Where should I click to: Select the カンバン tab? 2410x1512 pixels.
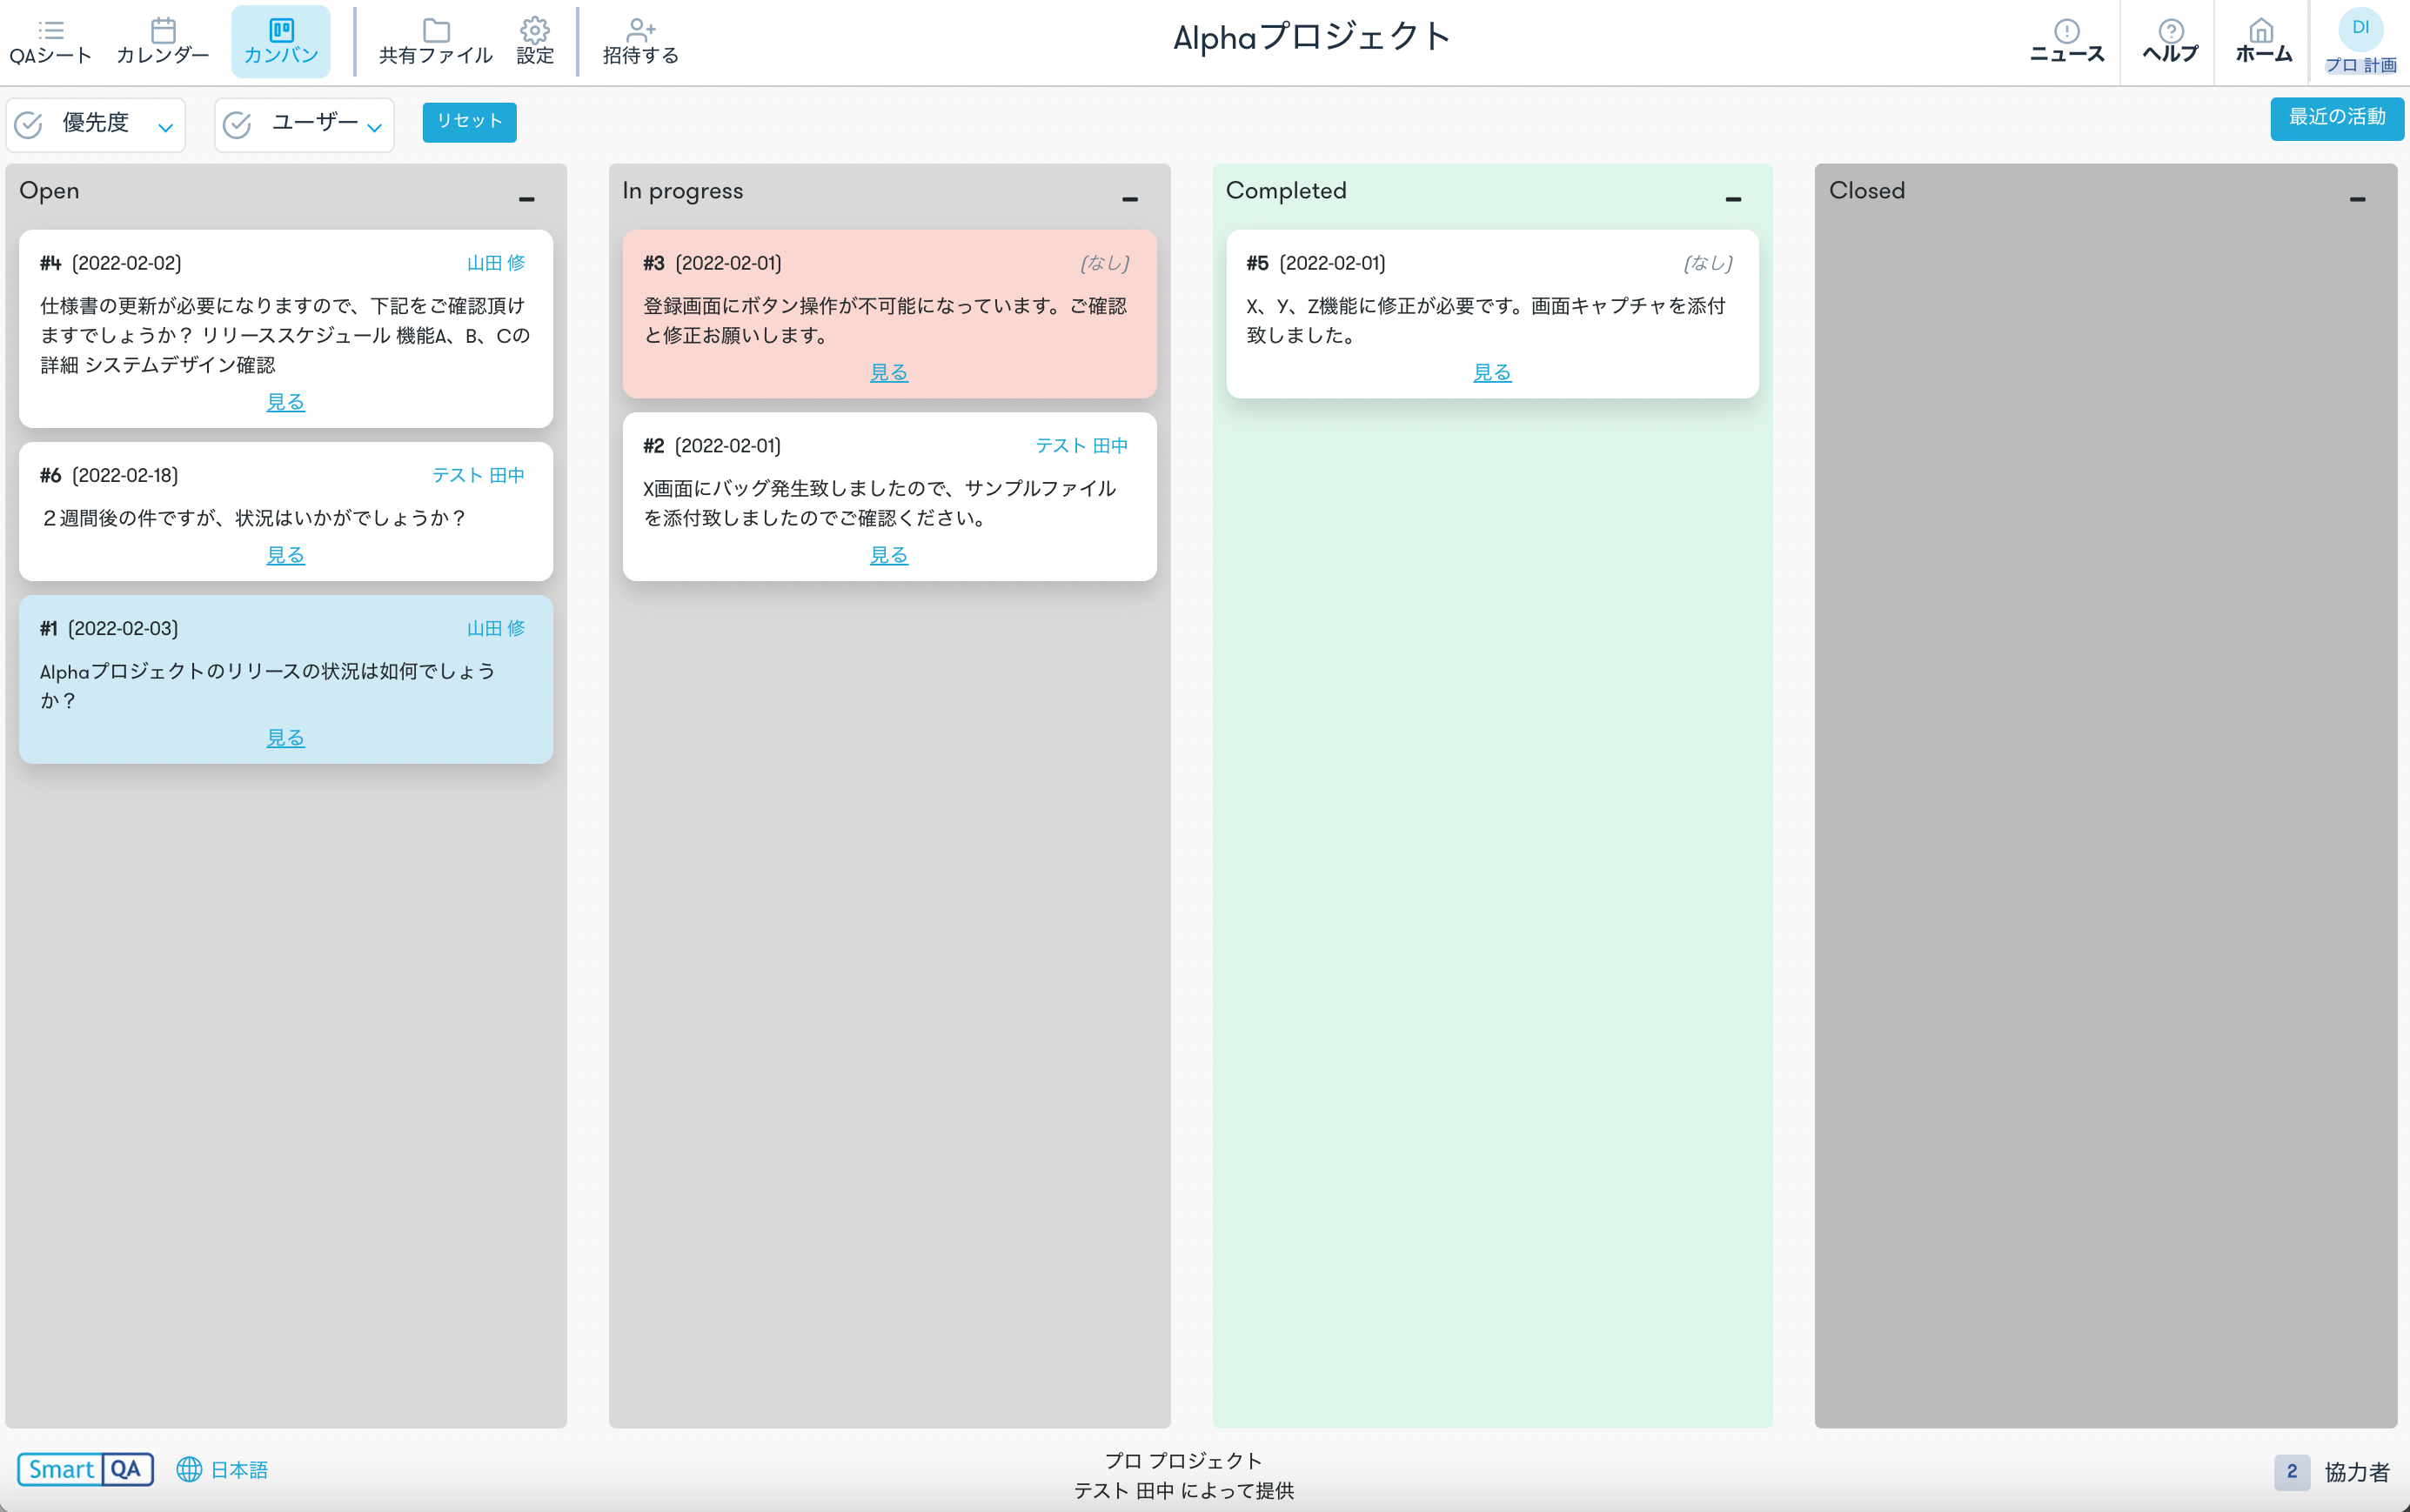pyautogui.click(x=281, y=42)
